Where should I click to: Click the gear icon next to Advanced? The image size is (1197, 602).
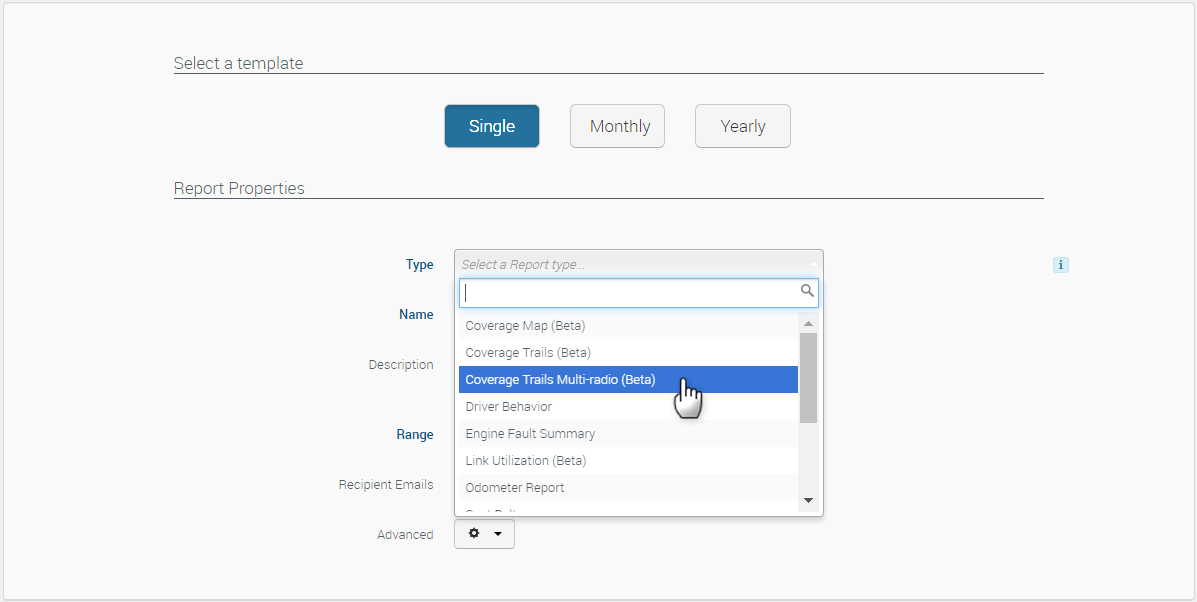(474, 534)
